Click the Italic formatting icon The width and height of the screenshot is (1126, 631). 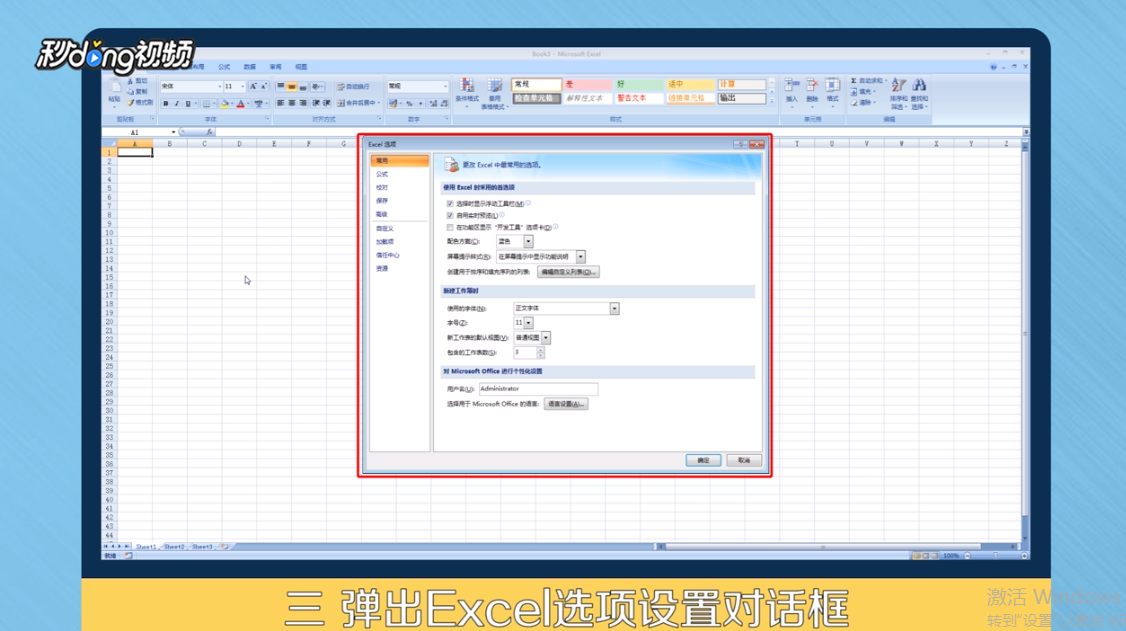(177, 104)
